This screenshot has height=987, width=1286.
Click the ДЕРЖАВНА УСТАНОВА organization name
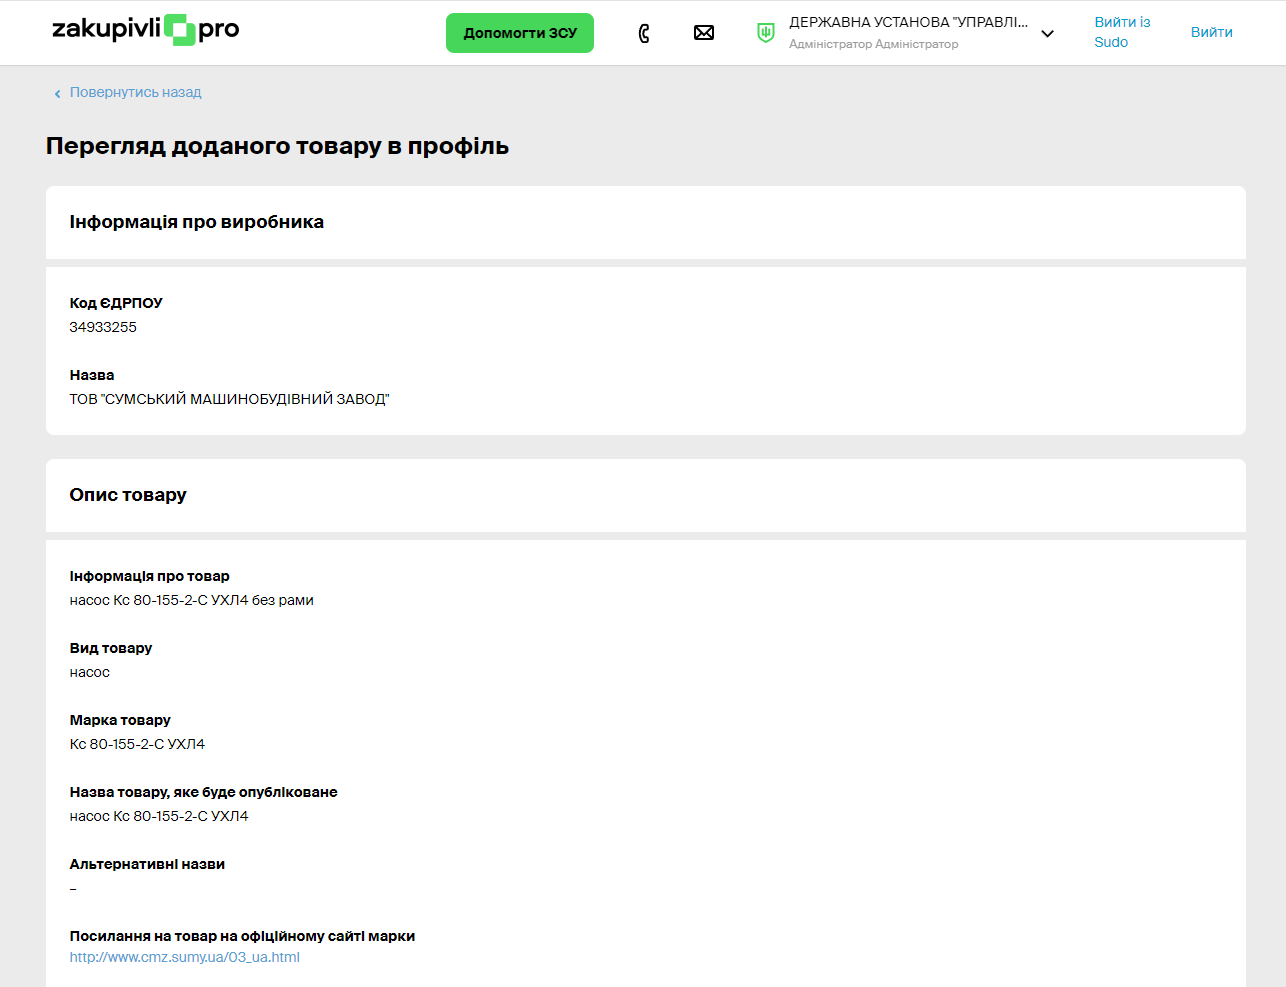(908, 22)
